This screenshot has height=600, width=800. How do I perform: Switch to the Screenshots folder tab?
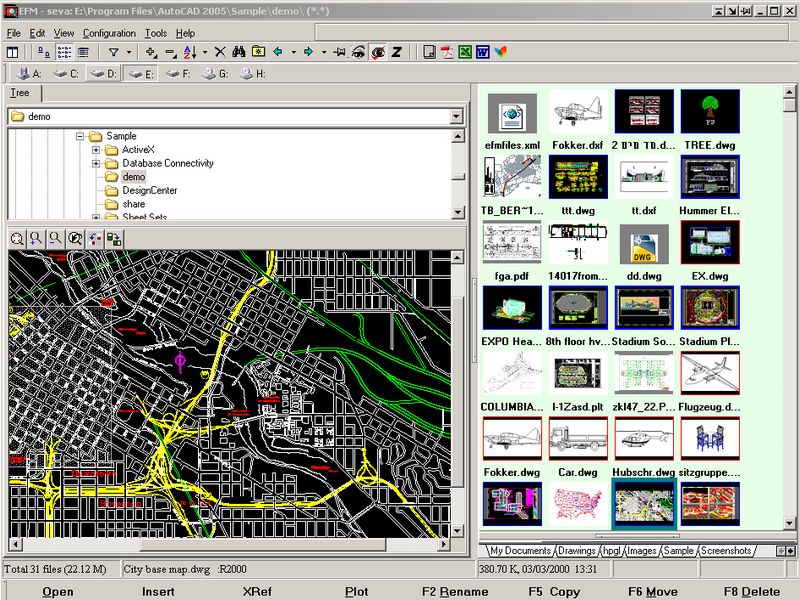click(x=726, y=551)
